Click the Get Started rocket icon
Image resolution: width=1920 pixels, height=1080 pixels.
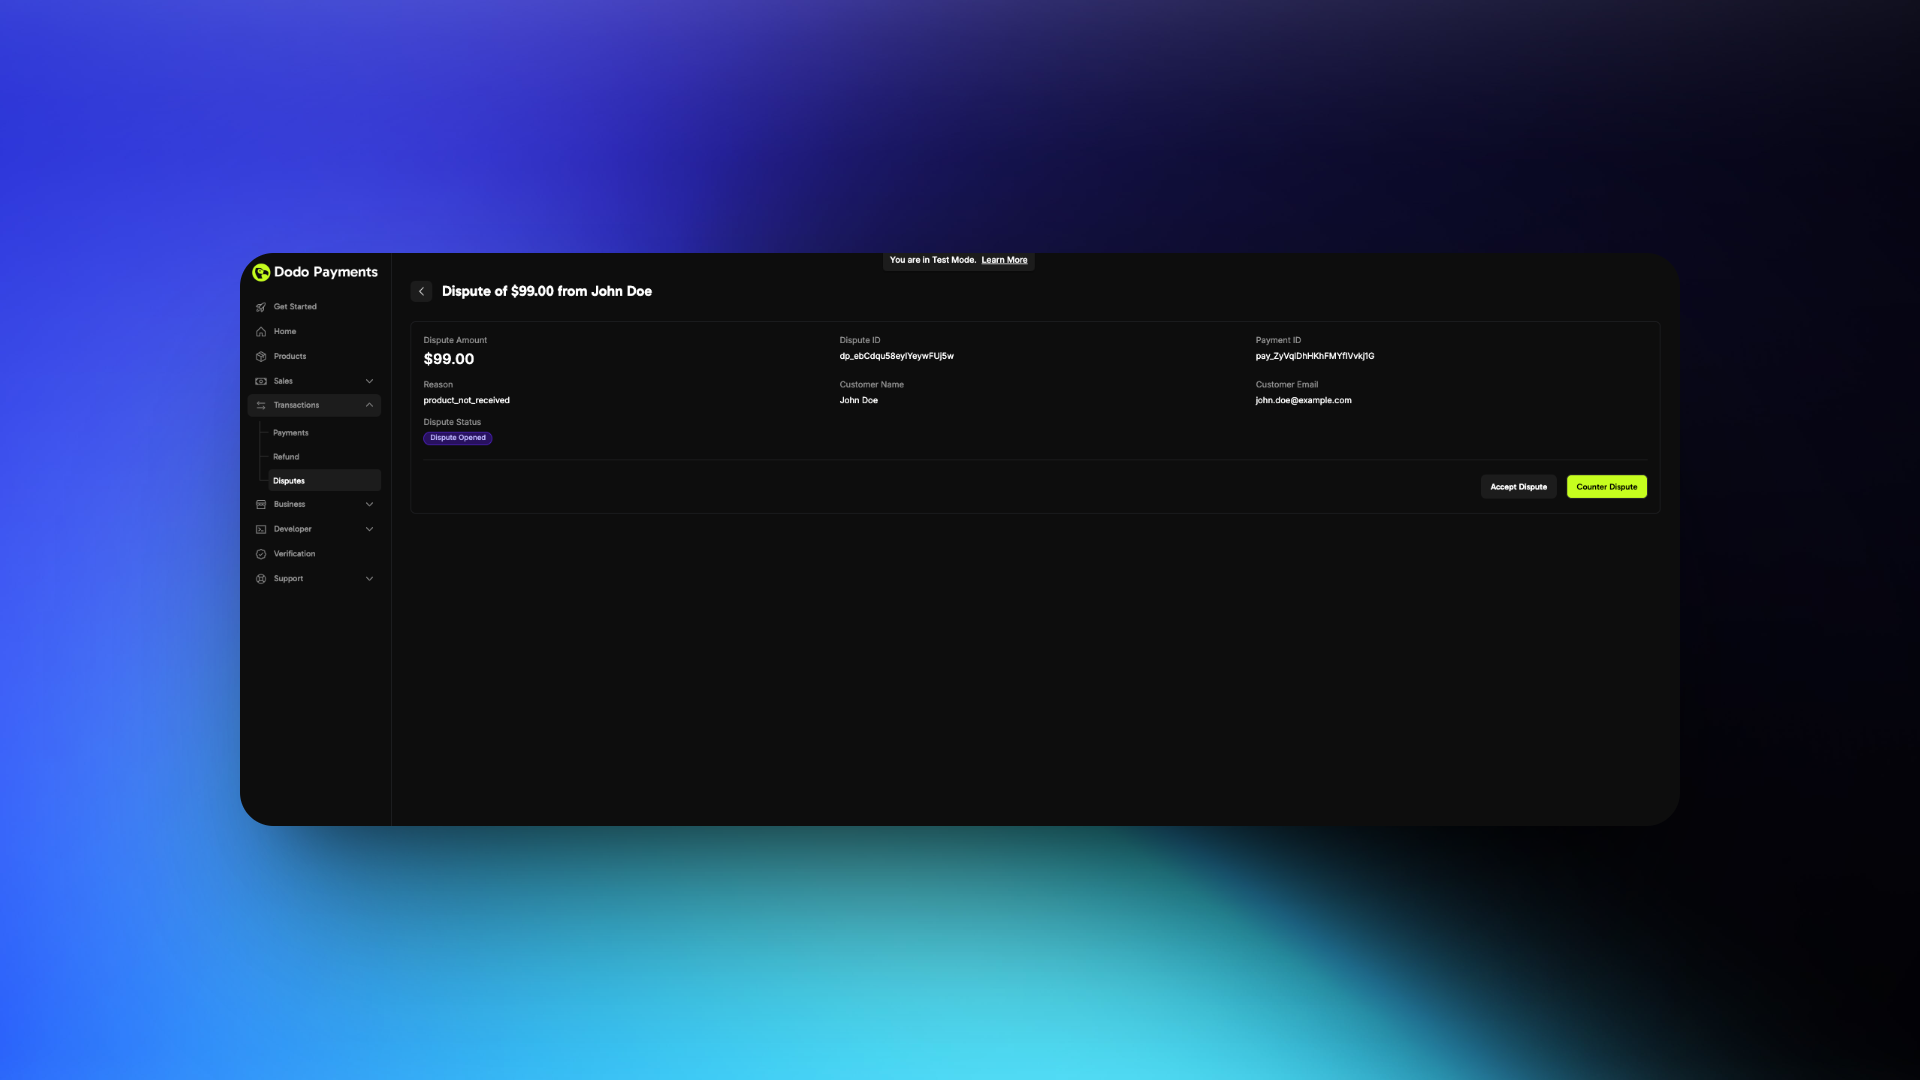click(x=261, y=307)
